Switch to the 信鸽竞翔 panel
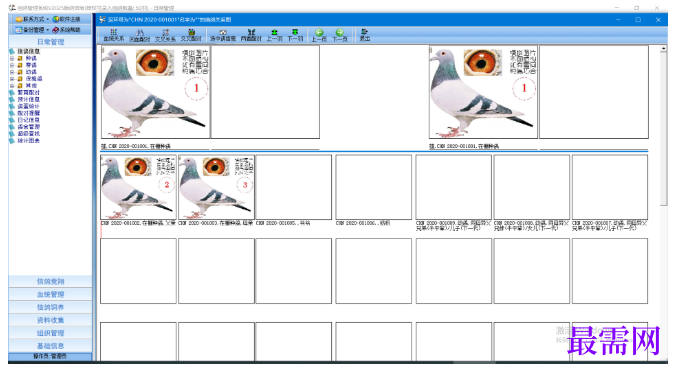The height and width of the screenshot is (372, 679). pos(50,281)
